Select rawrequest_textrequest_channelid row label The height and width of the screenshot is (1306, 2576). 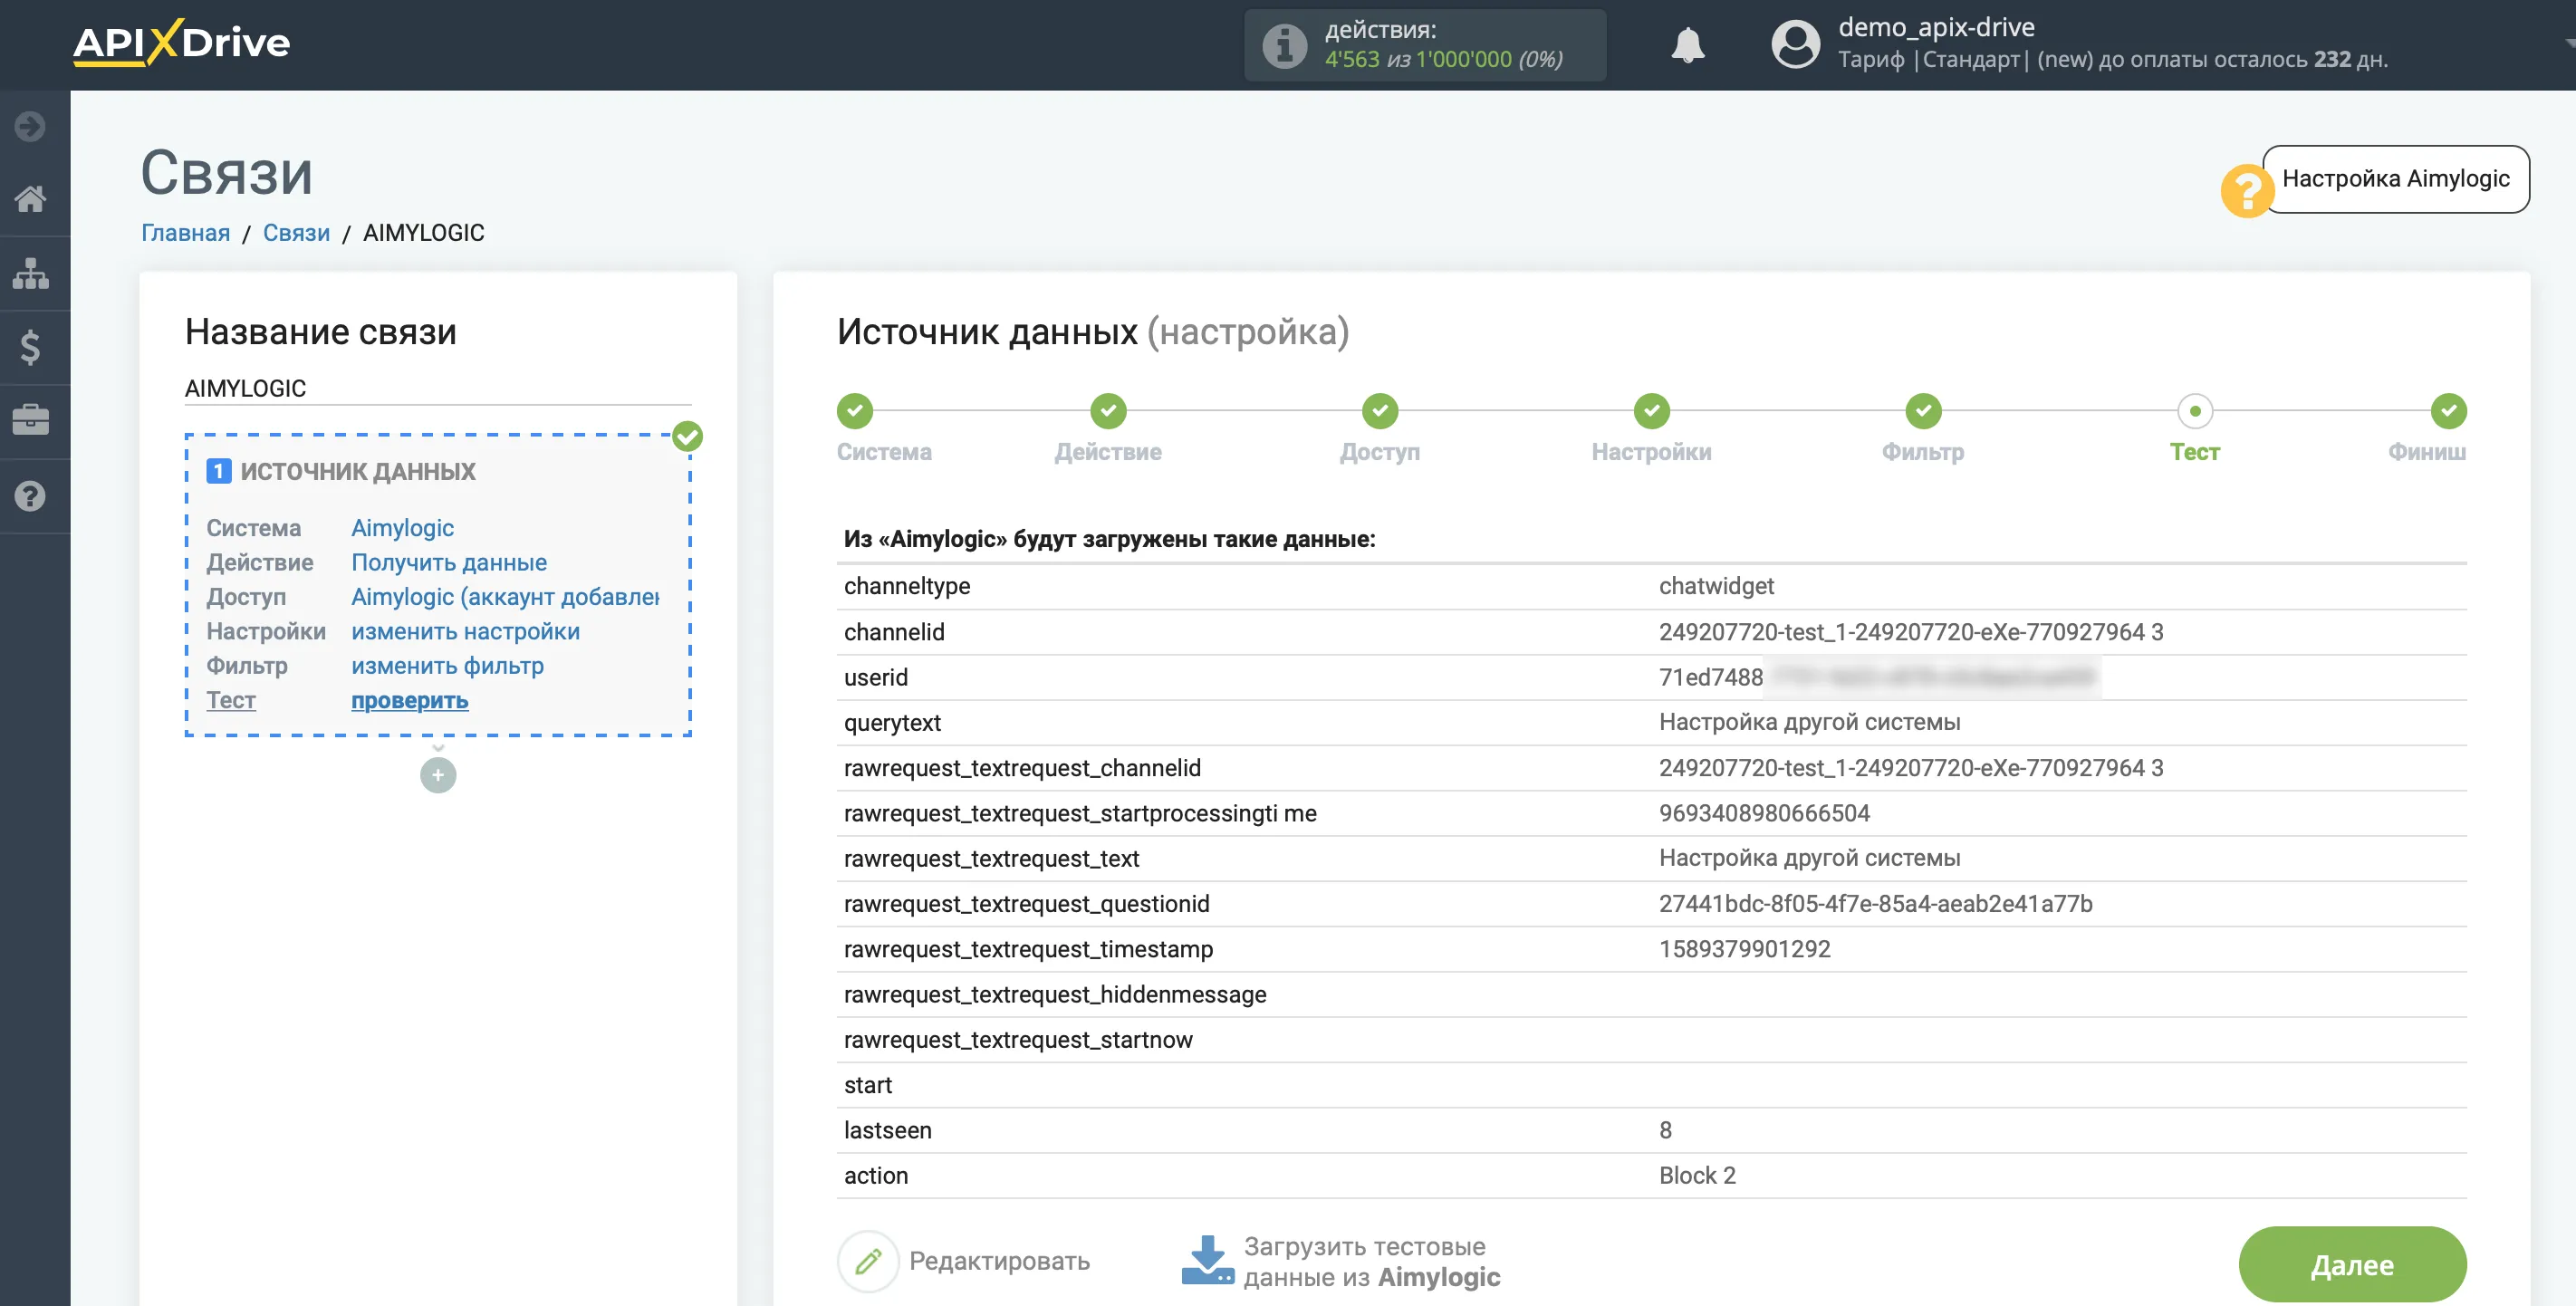click(x=1022, y=768)
